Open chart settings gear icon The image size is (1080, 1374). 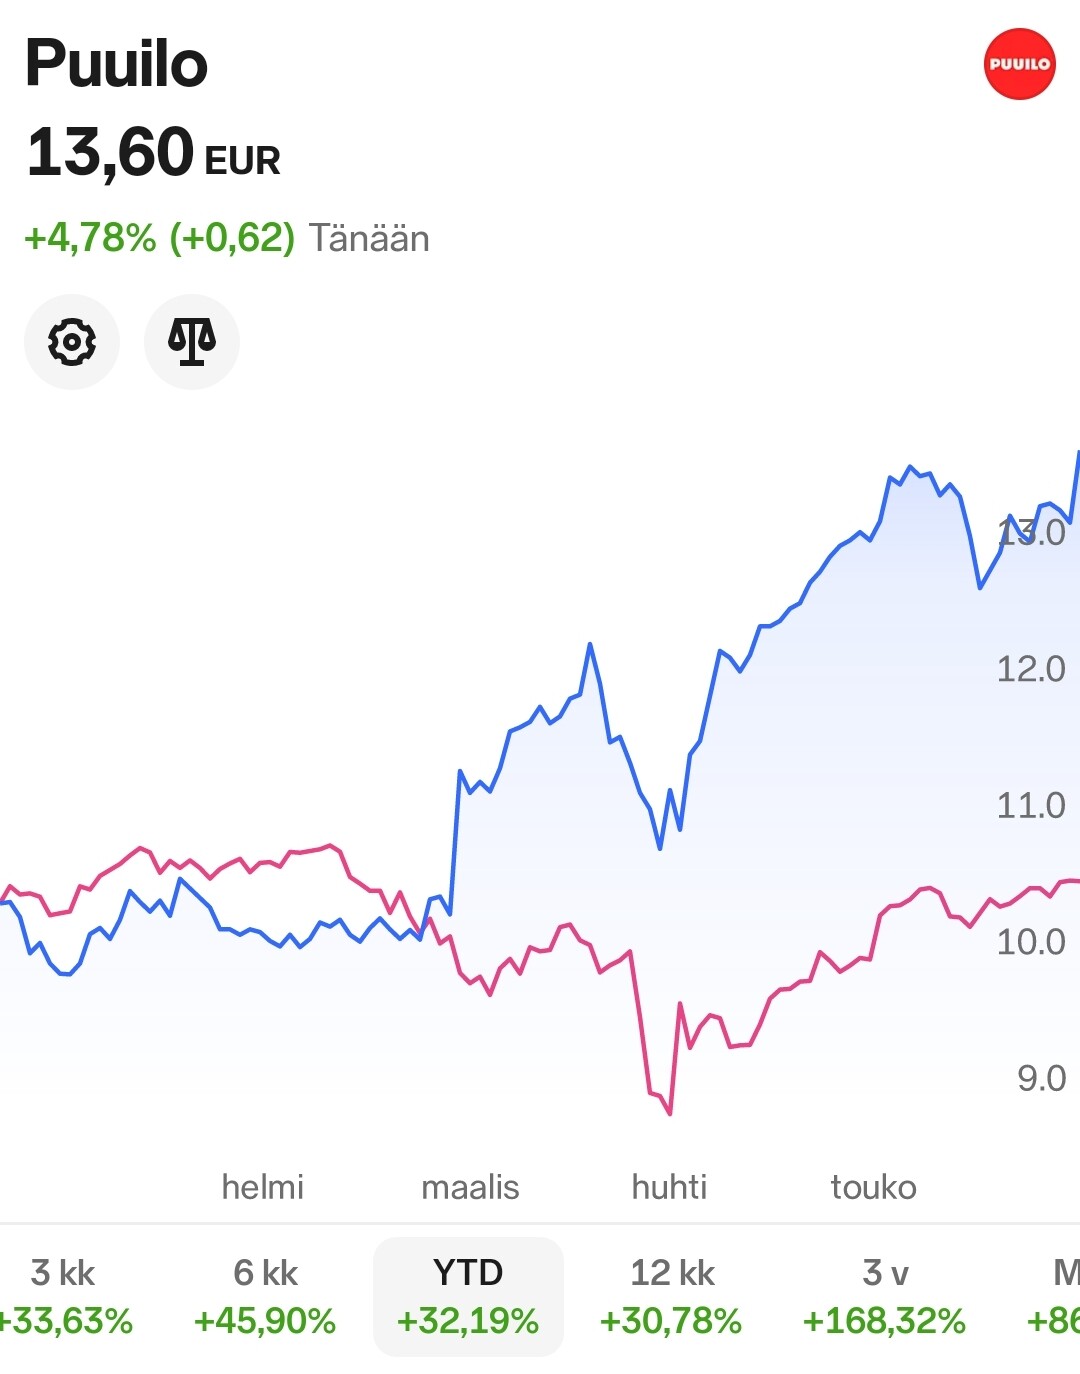(72, 342)
